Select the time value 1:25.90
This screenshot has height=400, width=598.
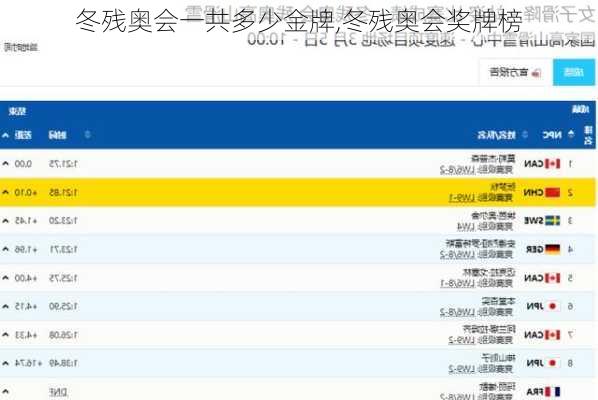point(63,306)
